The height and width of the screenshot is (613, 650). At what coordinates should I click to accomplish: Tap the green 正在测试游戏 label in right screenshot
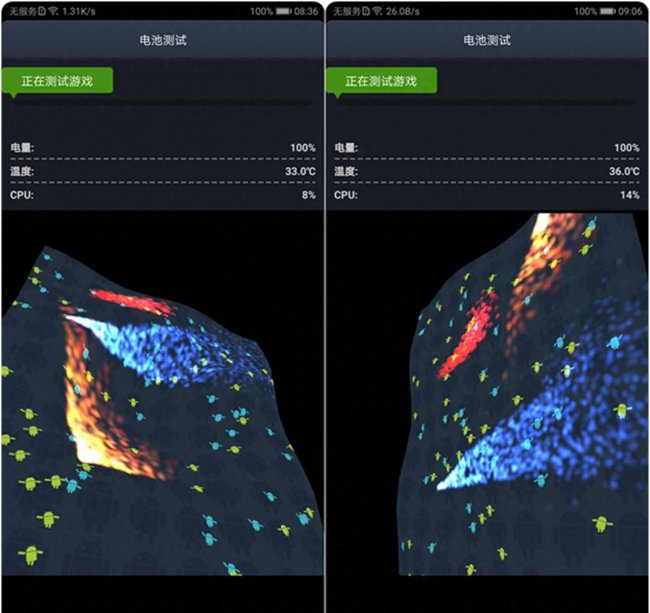(x=381, y=80)
